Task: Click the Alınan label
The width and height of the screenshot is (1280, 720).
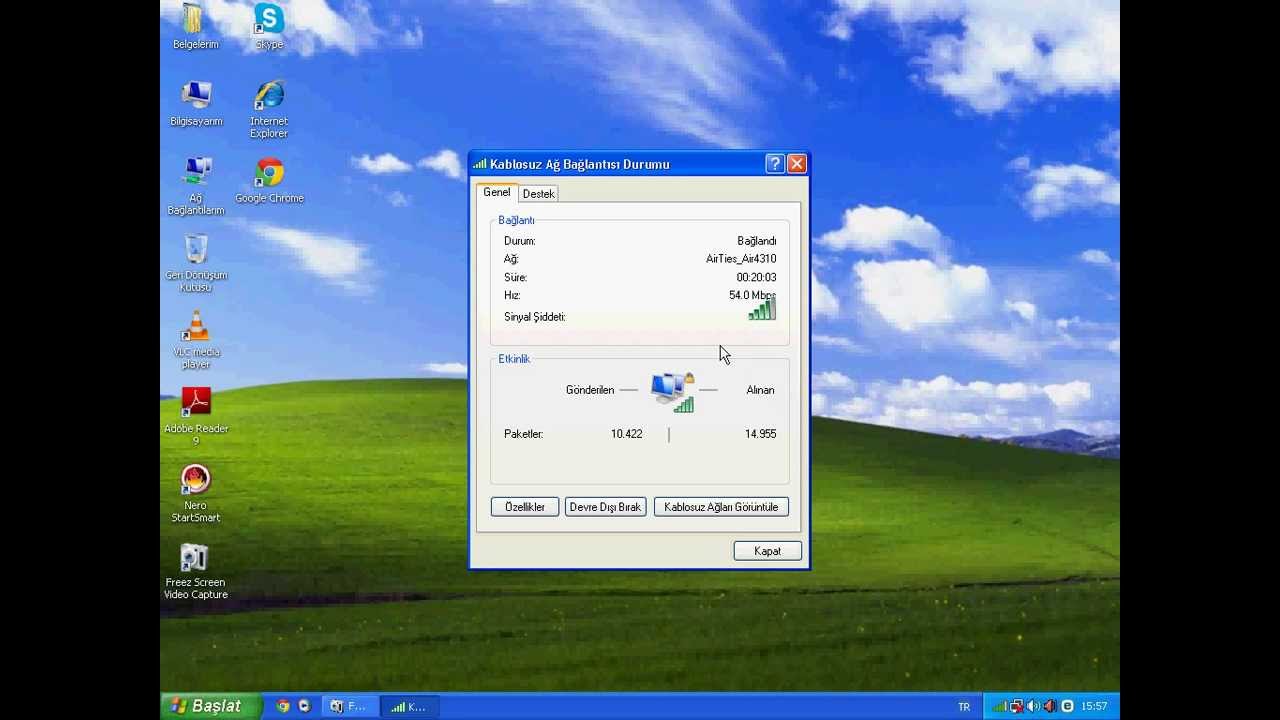Action: click(760, 390)
